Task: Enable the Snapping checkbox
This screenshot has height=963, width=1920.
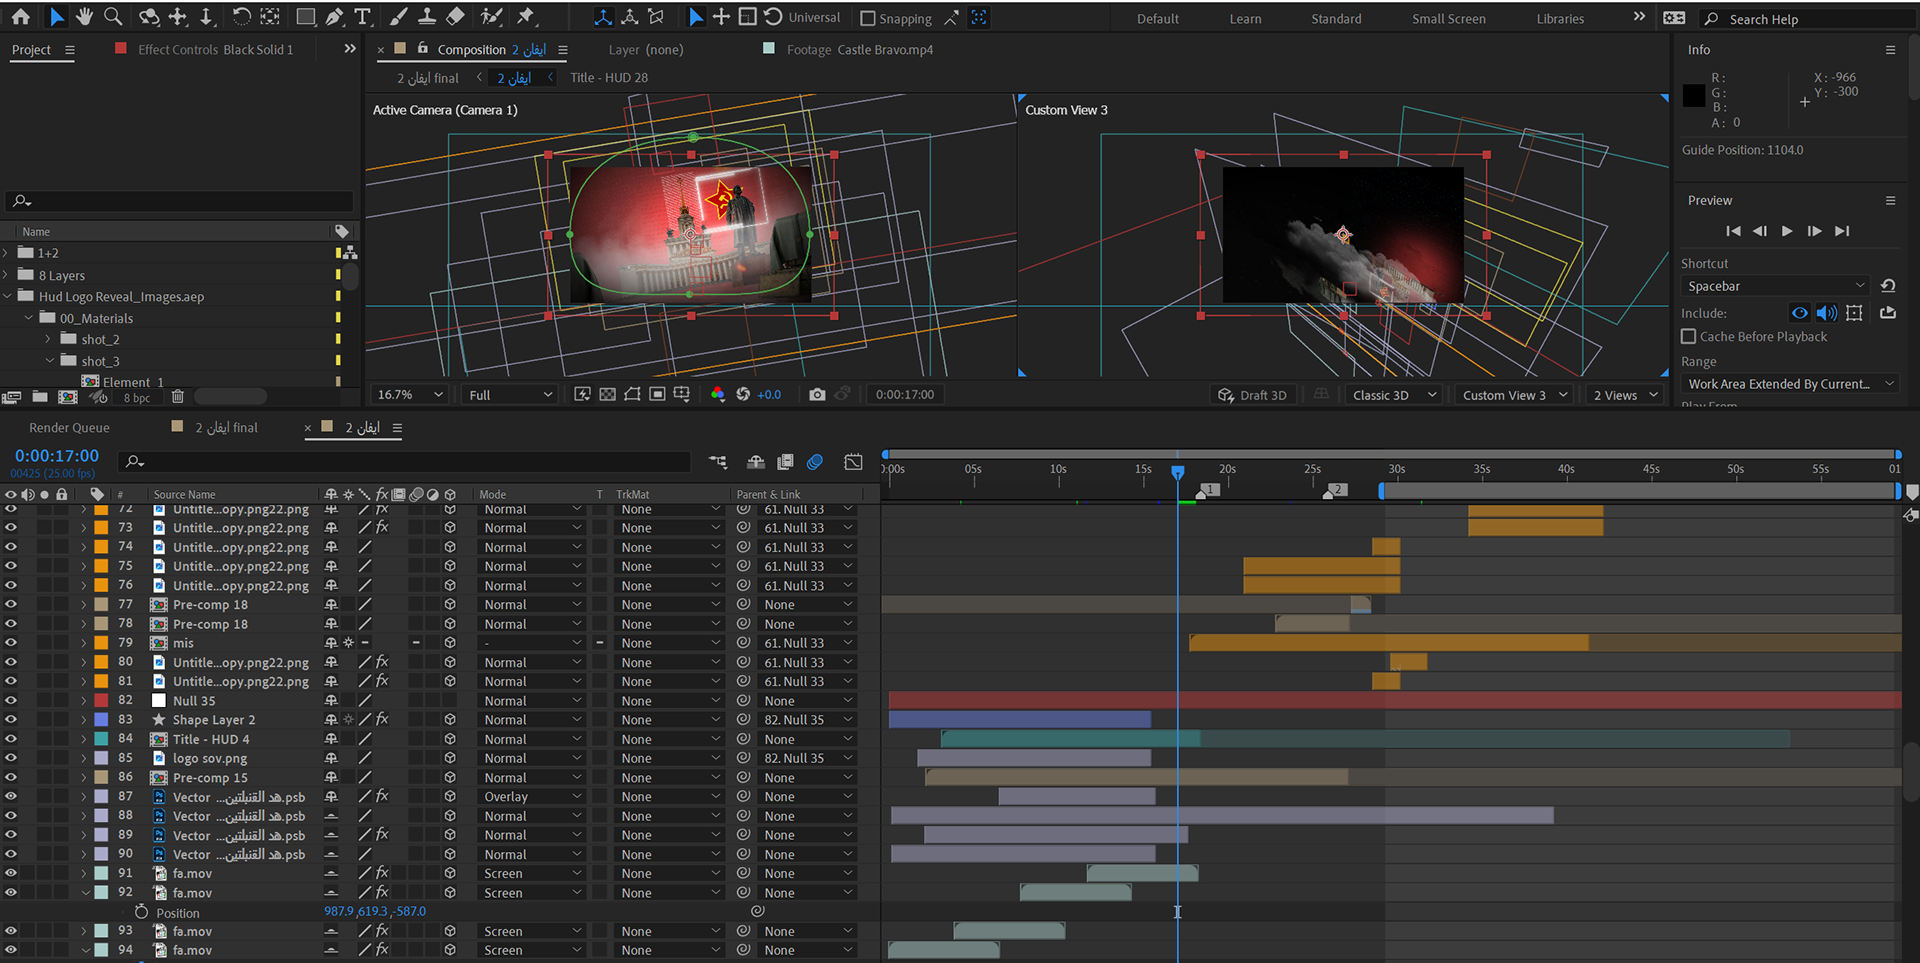Action: pos(868,19)
